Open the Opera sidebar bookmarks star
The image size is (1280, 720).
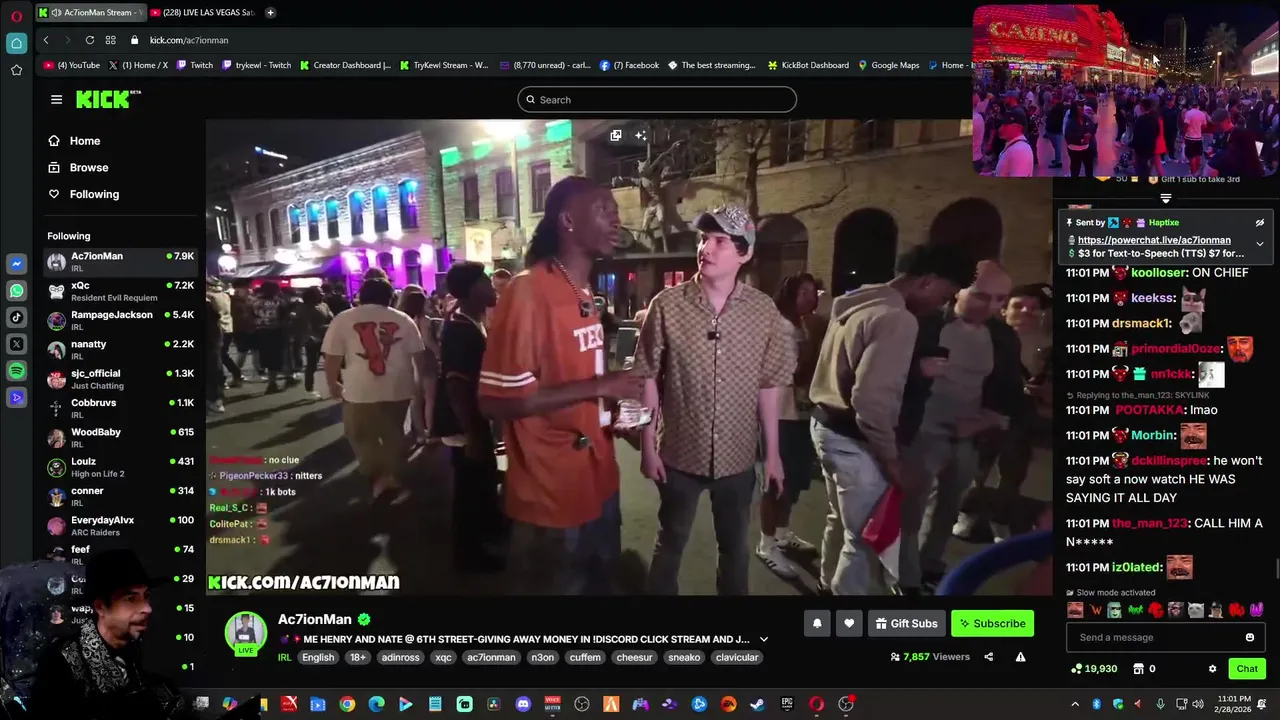[16, 70]
